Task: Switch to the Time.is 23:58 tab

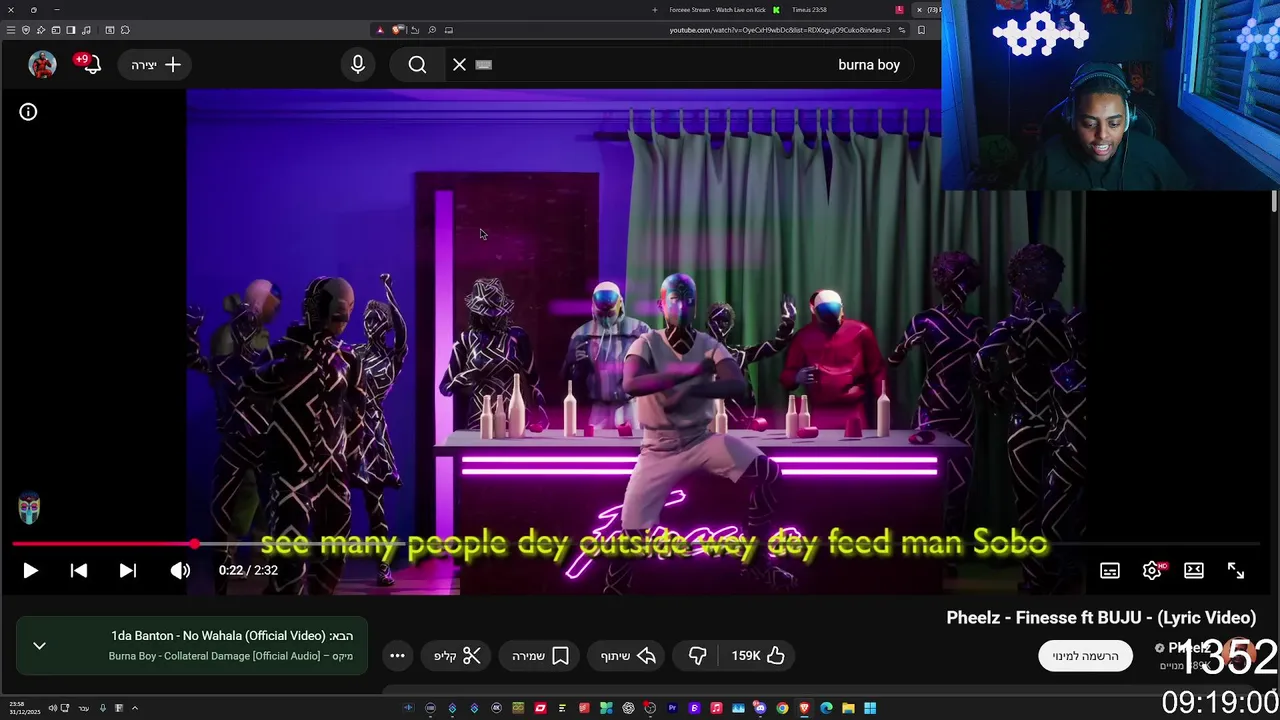Action: pos(809,10)
